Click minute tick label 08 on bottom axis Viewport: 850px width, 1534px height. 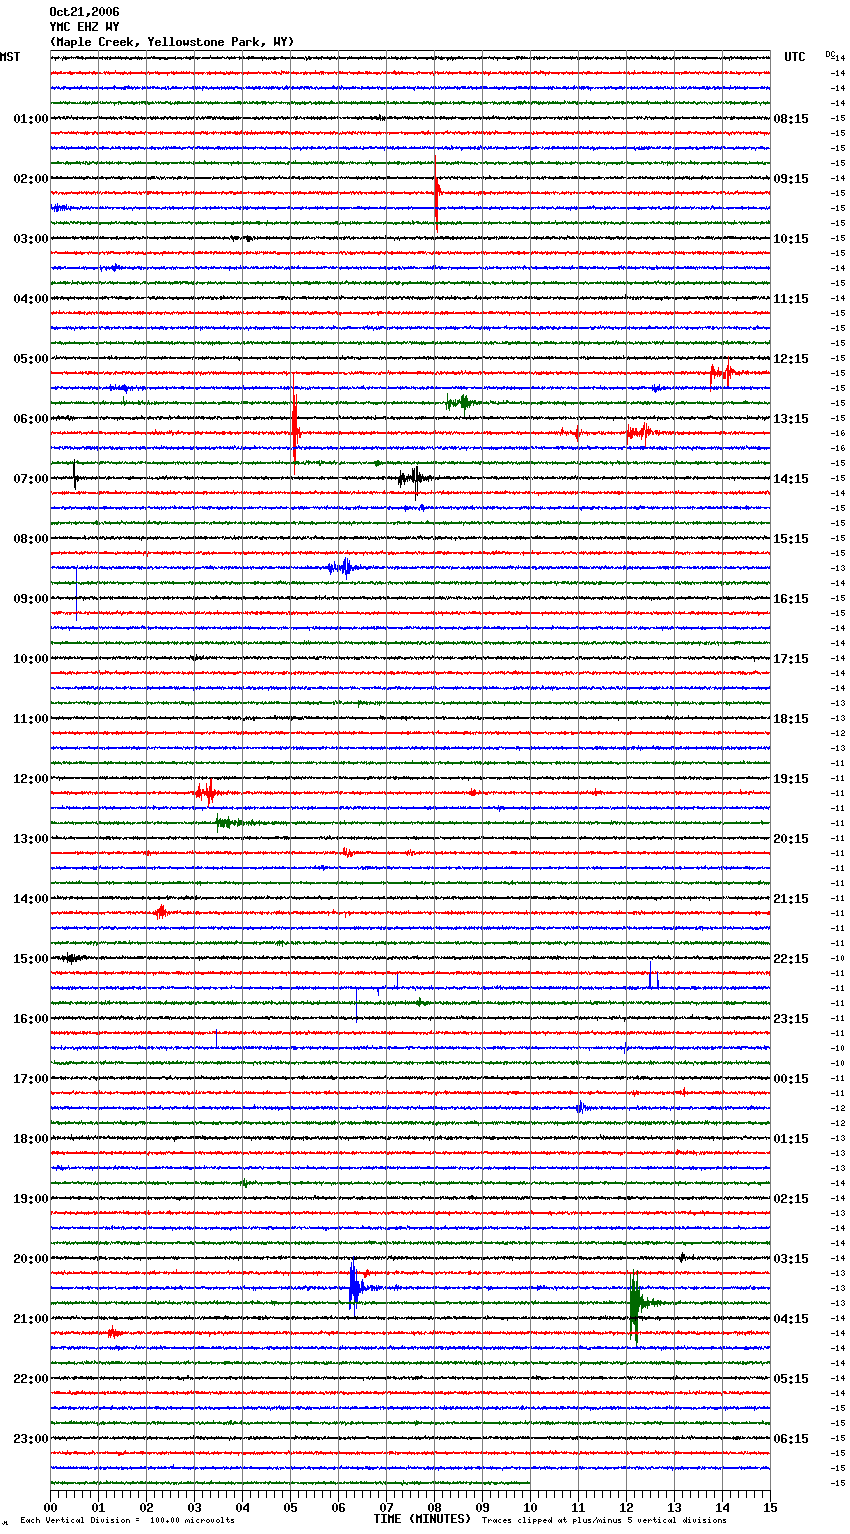click(434, 1507)
